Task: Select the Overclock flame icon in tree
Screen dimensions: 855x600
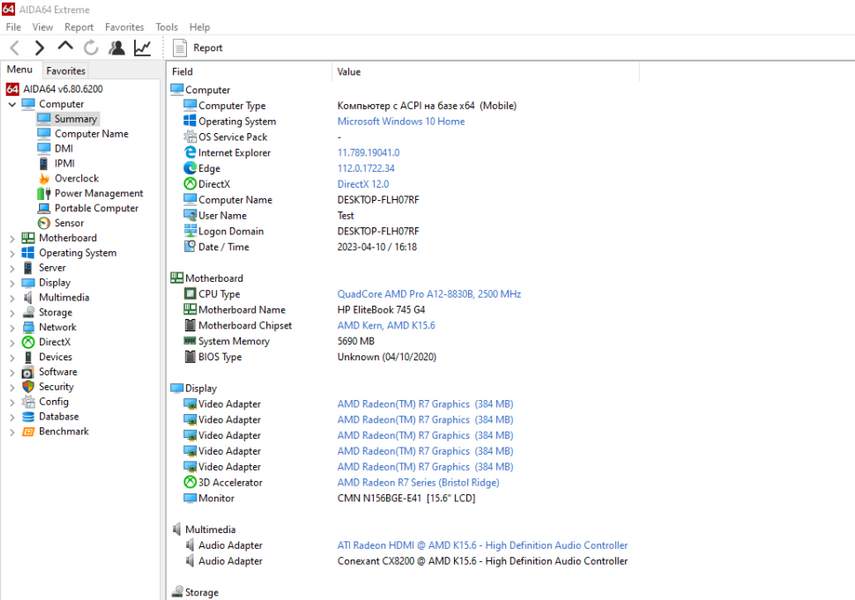Action: pos(44,178)
